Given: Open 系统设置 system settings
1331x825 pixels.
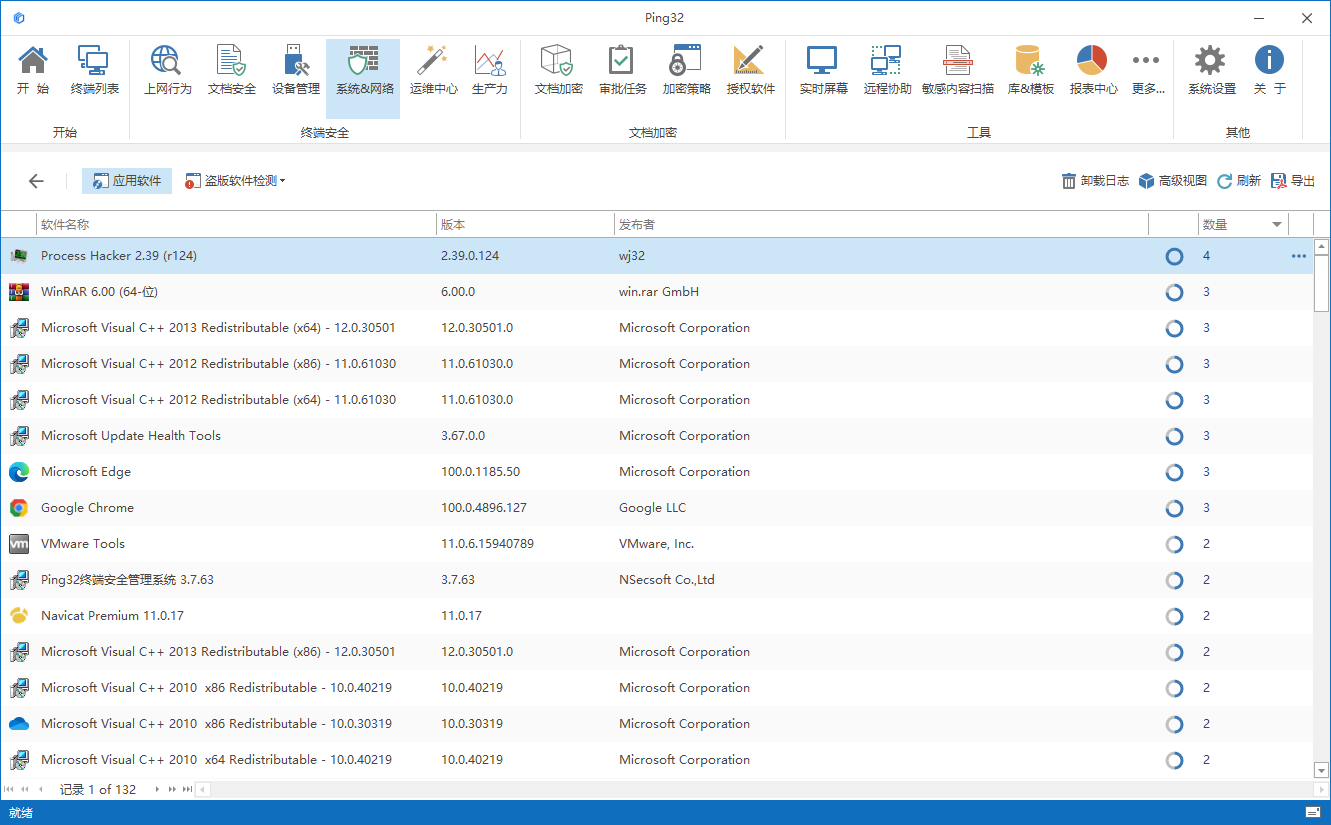Looking at the screenshot, I should tap(1211, 71).
